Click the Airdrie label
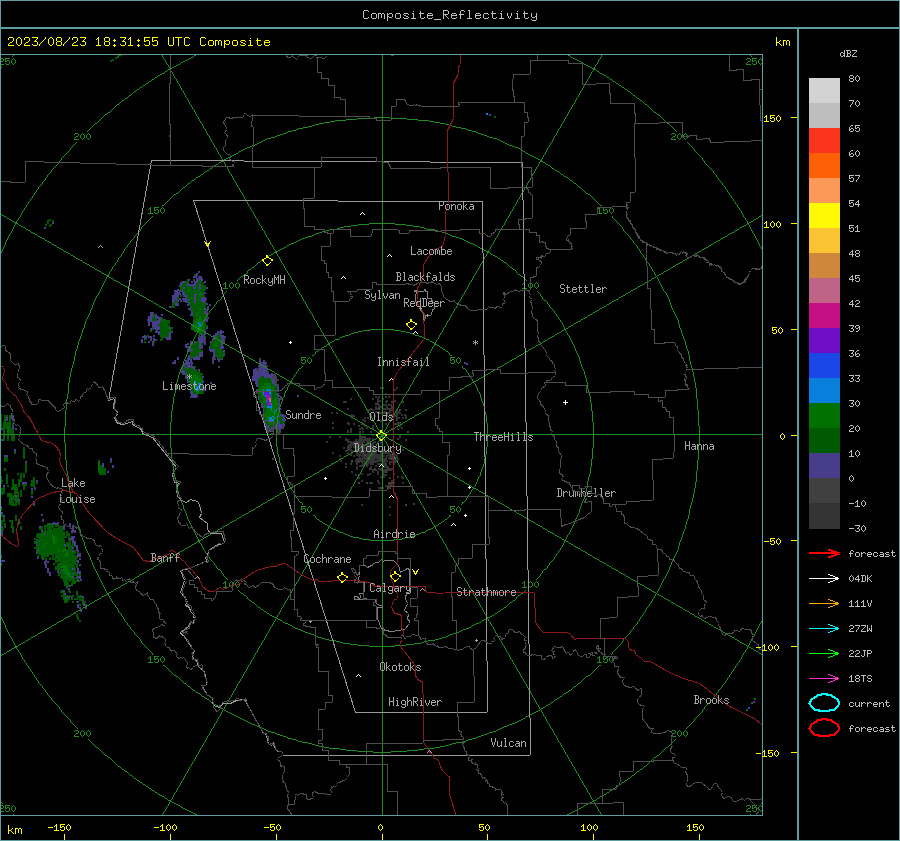 [x=394, y=534]
